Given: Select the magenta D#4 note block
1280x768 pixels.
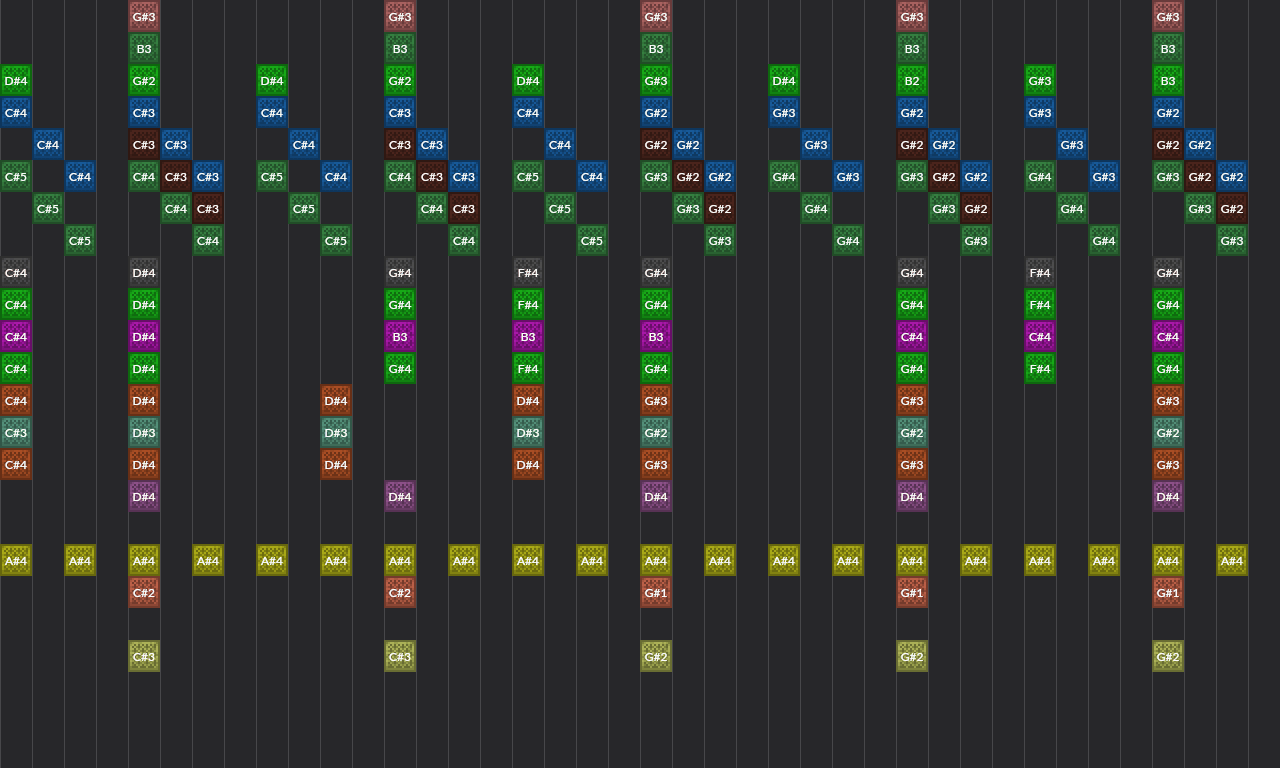Looking at the screenshot, I should [x=144, y=337].
